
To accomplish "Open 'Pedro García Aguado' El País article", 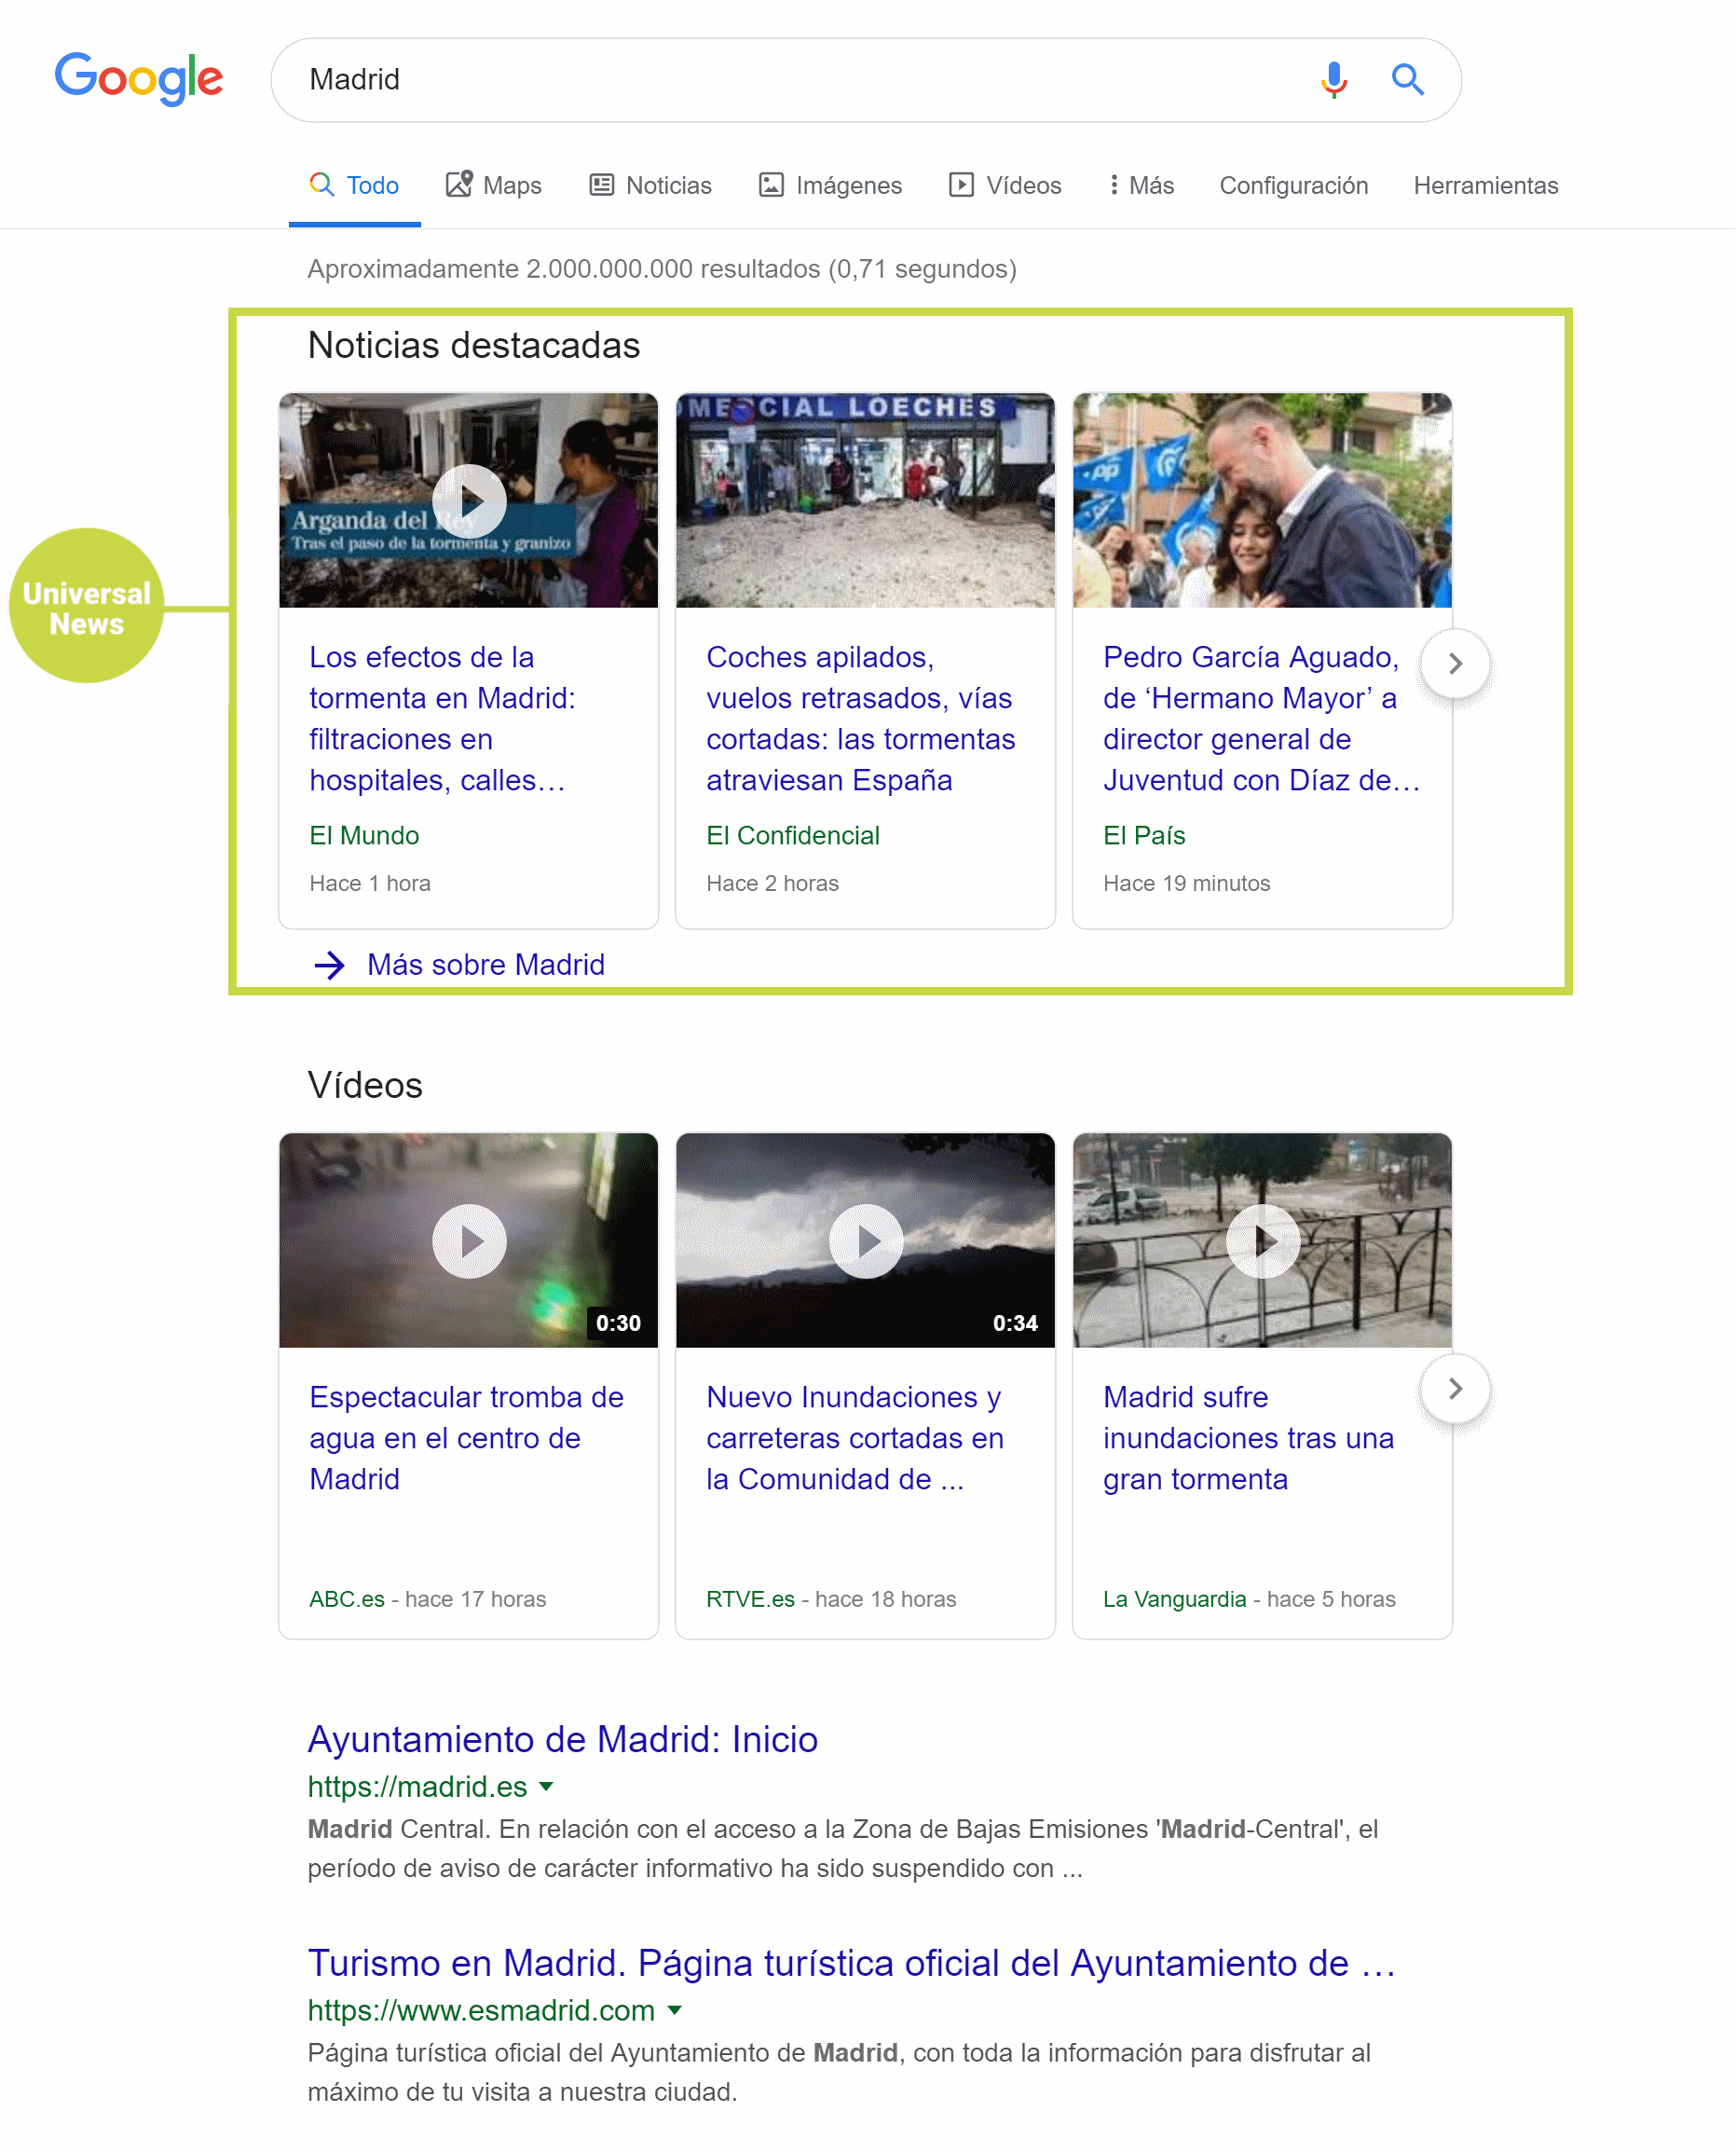I will tap(1261, 718).
